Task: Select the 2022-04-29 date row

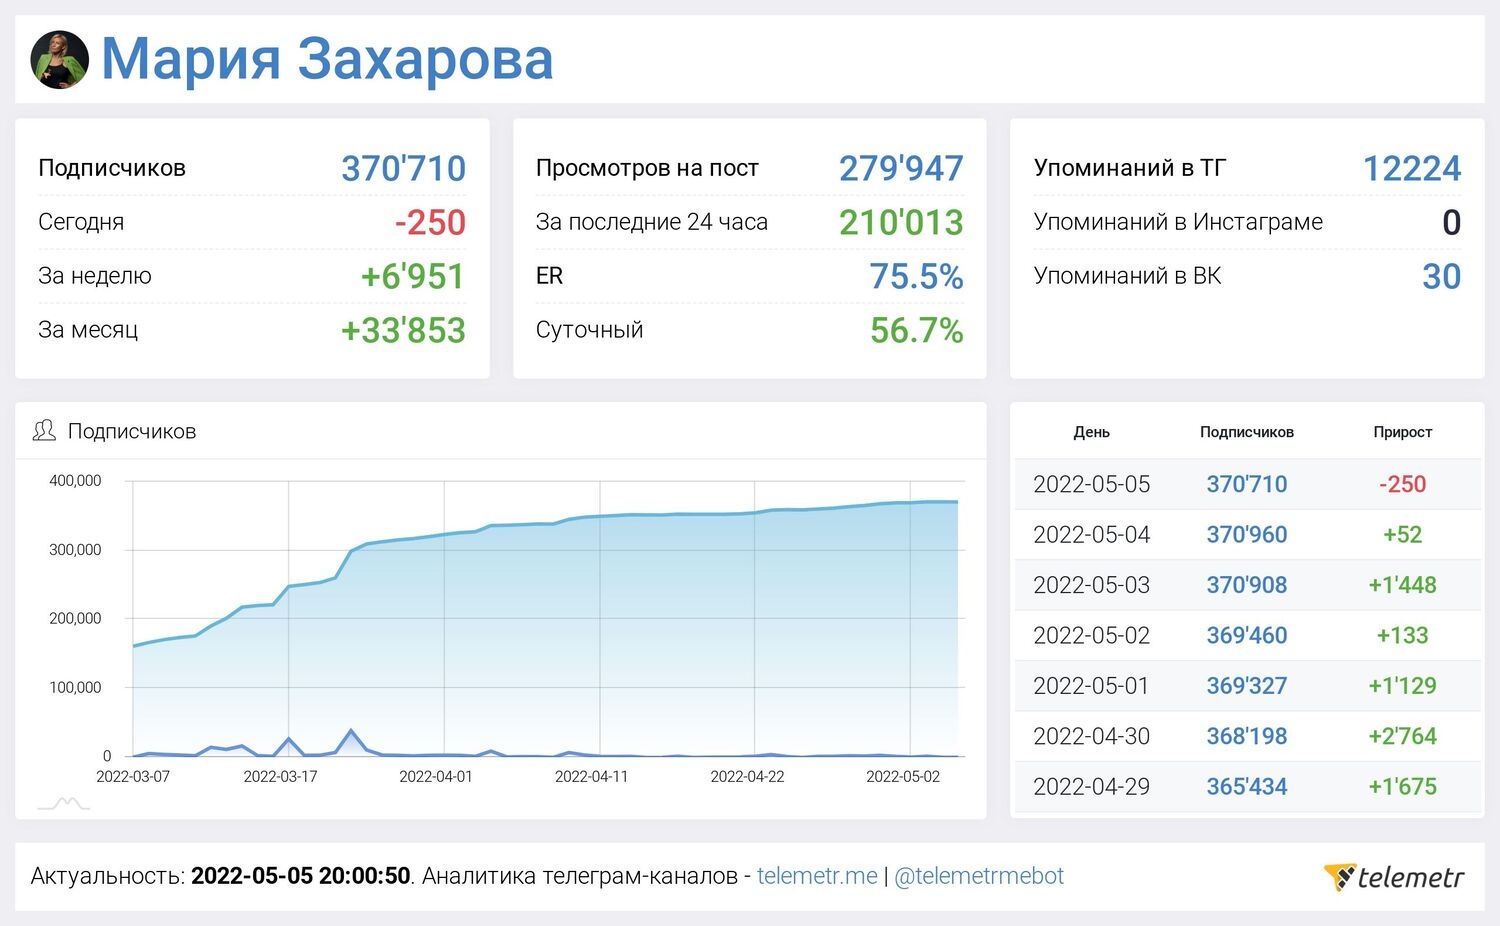Action: [x=1248, y=787]
